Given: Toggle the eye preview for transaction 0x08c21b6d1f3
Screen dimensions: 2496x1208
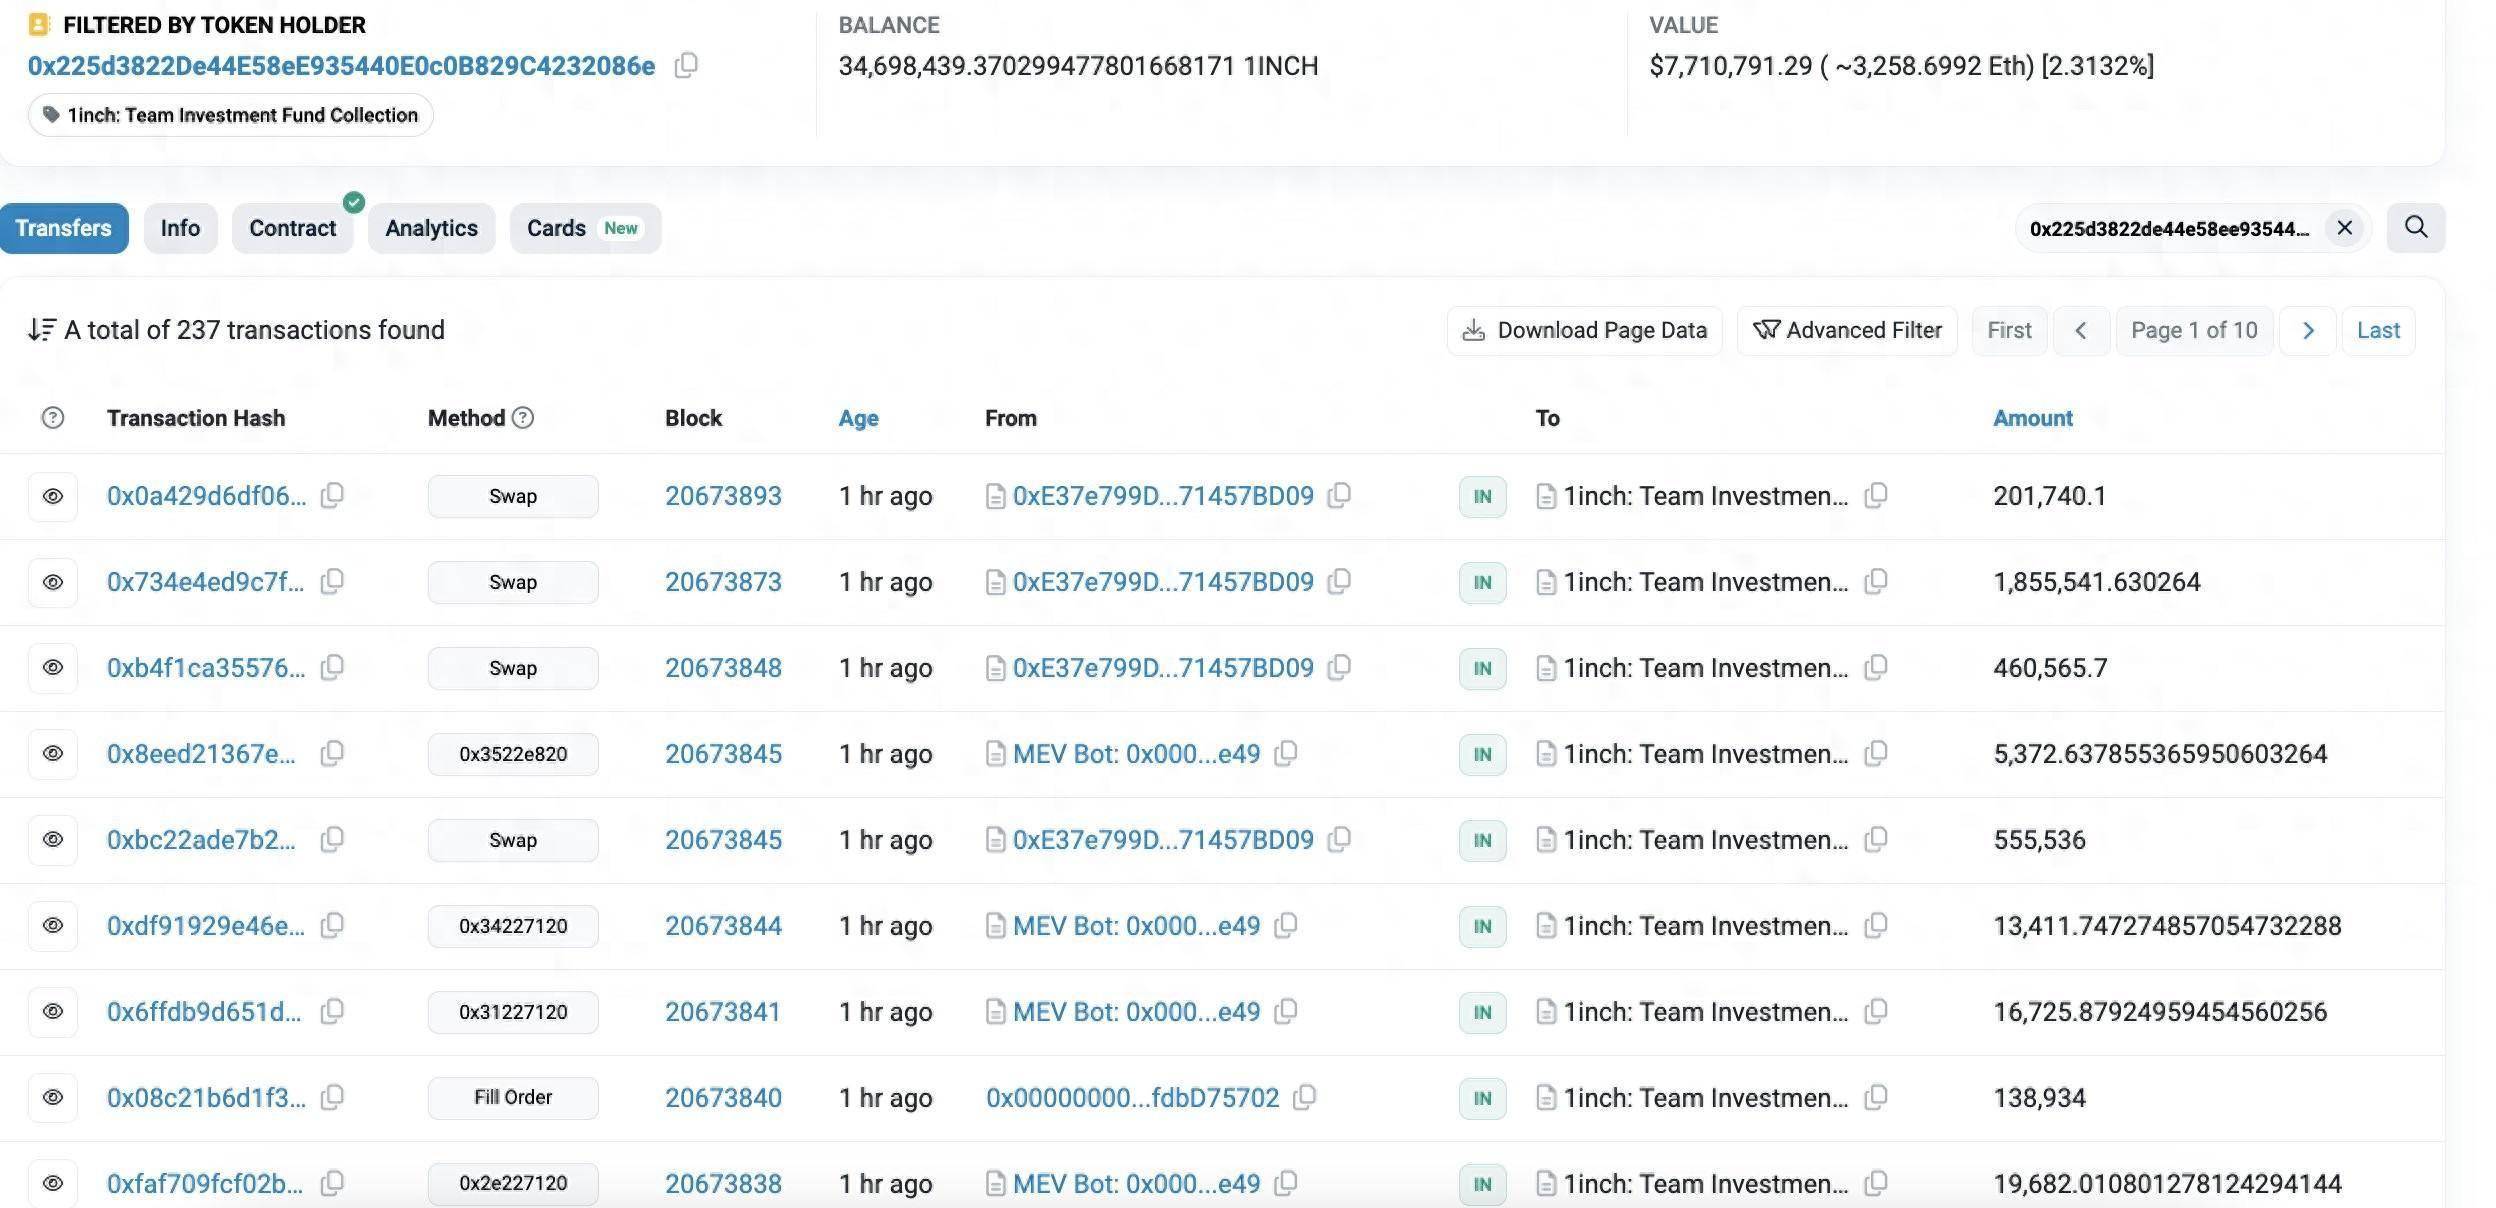Looking at the screenshot, I should (53, 1098).
